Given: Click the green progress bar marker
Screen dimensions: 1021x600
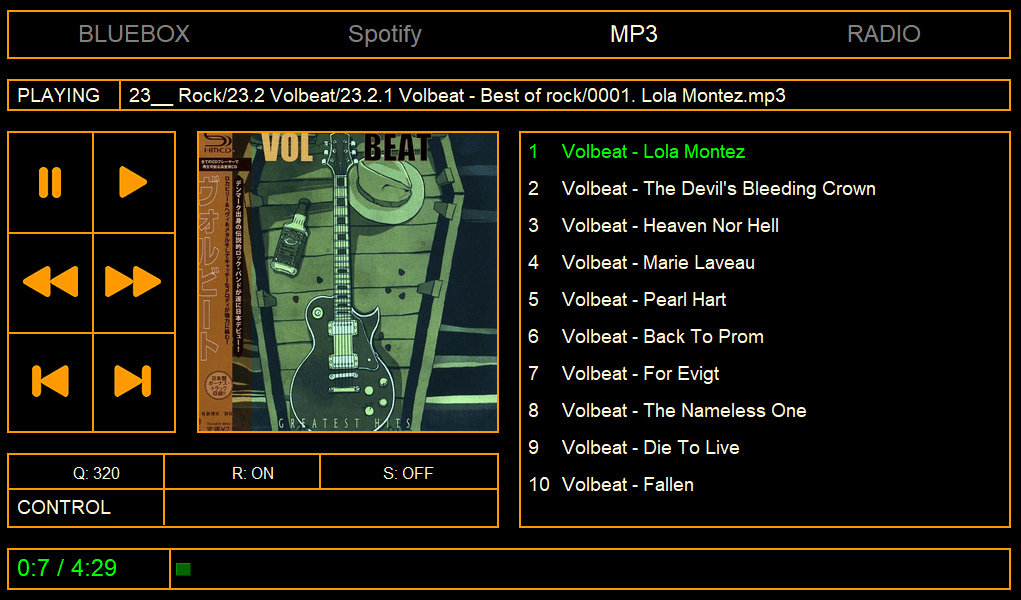Looking at the screenshot, I should coord(184,569).
